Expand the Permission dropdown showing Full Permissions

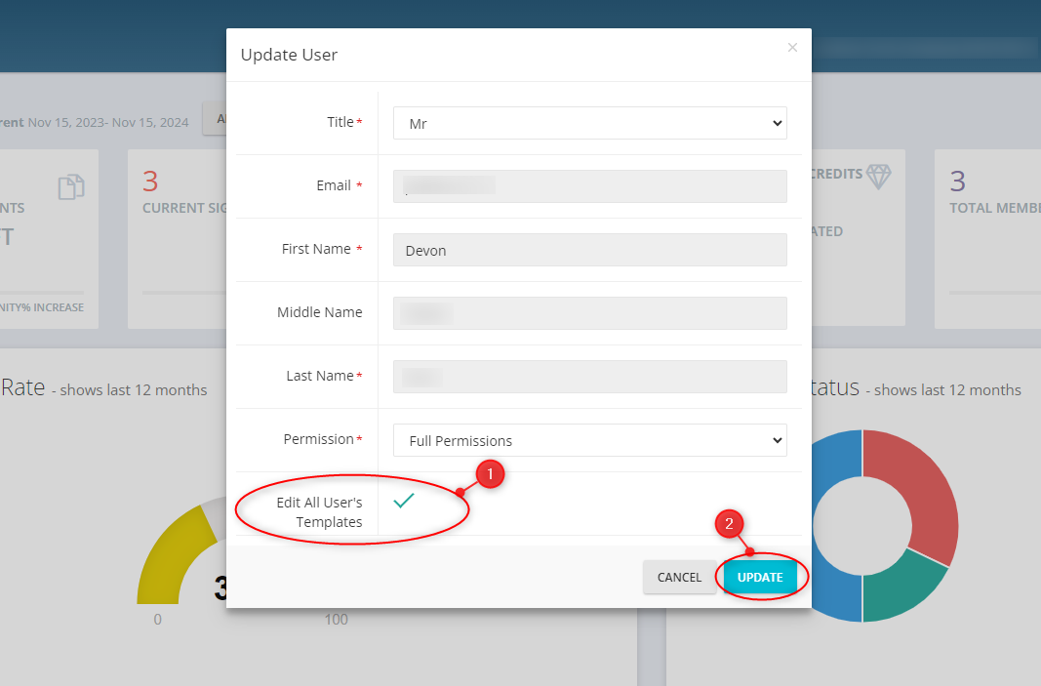(589, 440)
